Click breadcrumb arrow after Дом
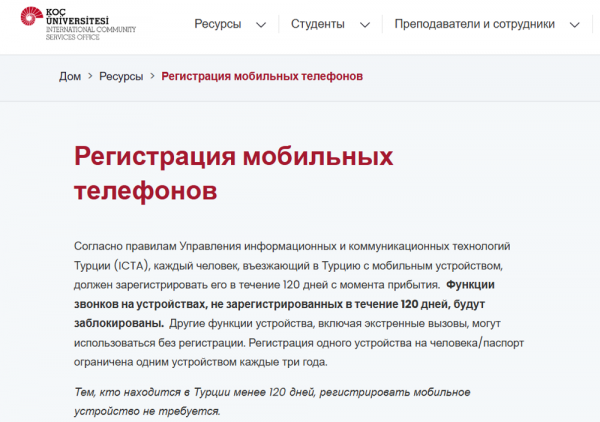 tap(90, 76)
